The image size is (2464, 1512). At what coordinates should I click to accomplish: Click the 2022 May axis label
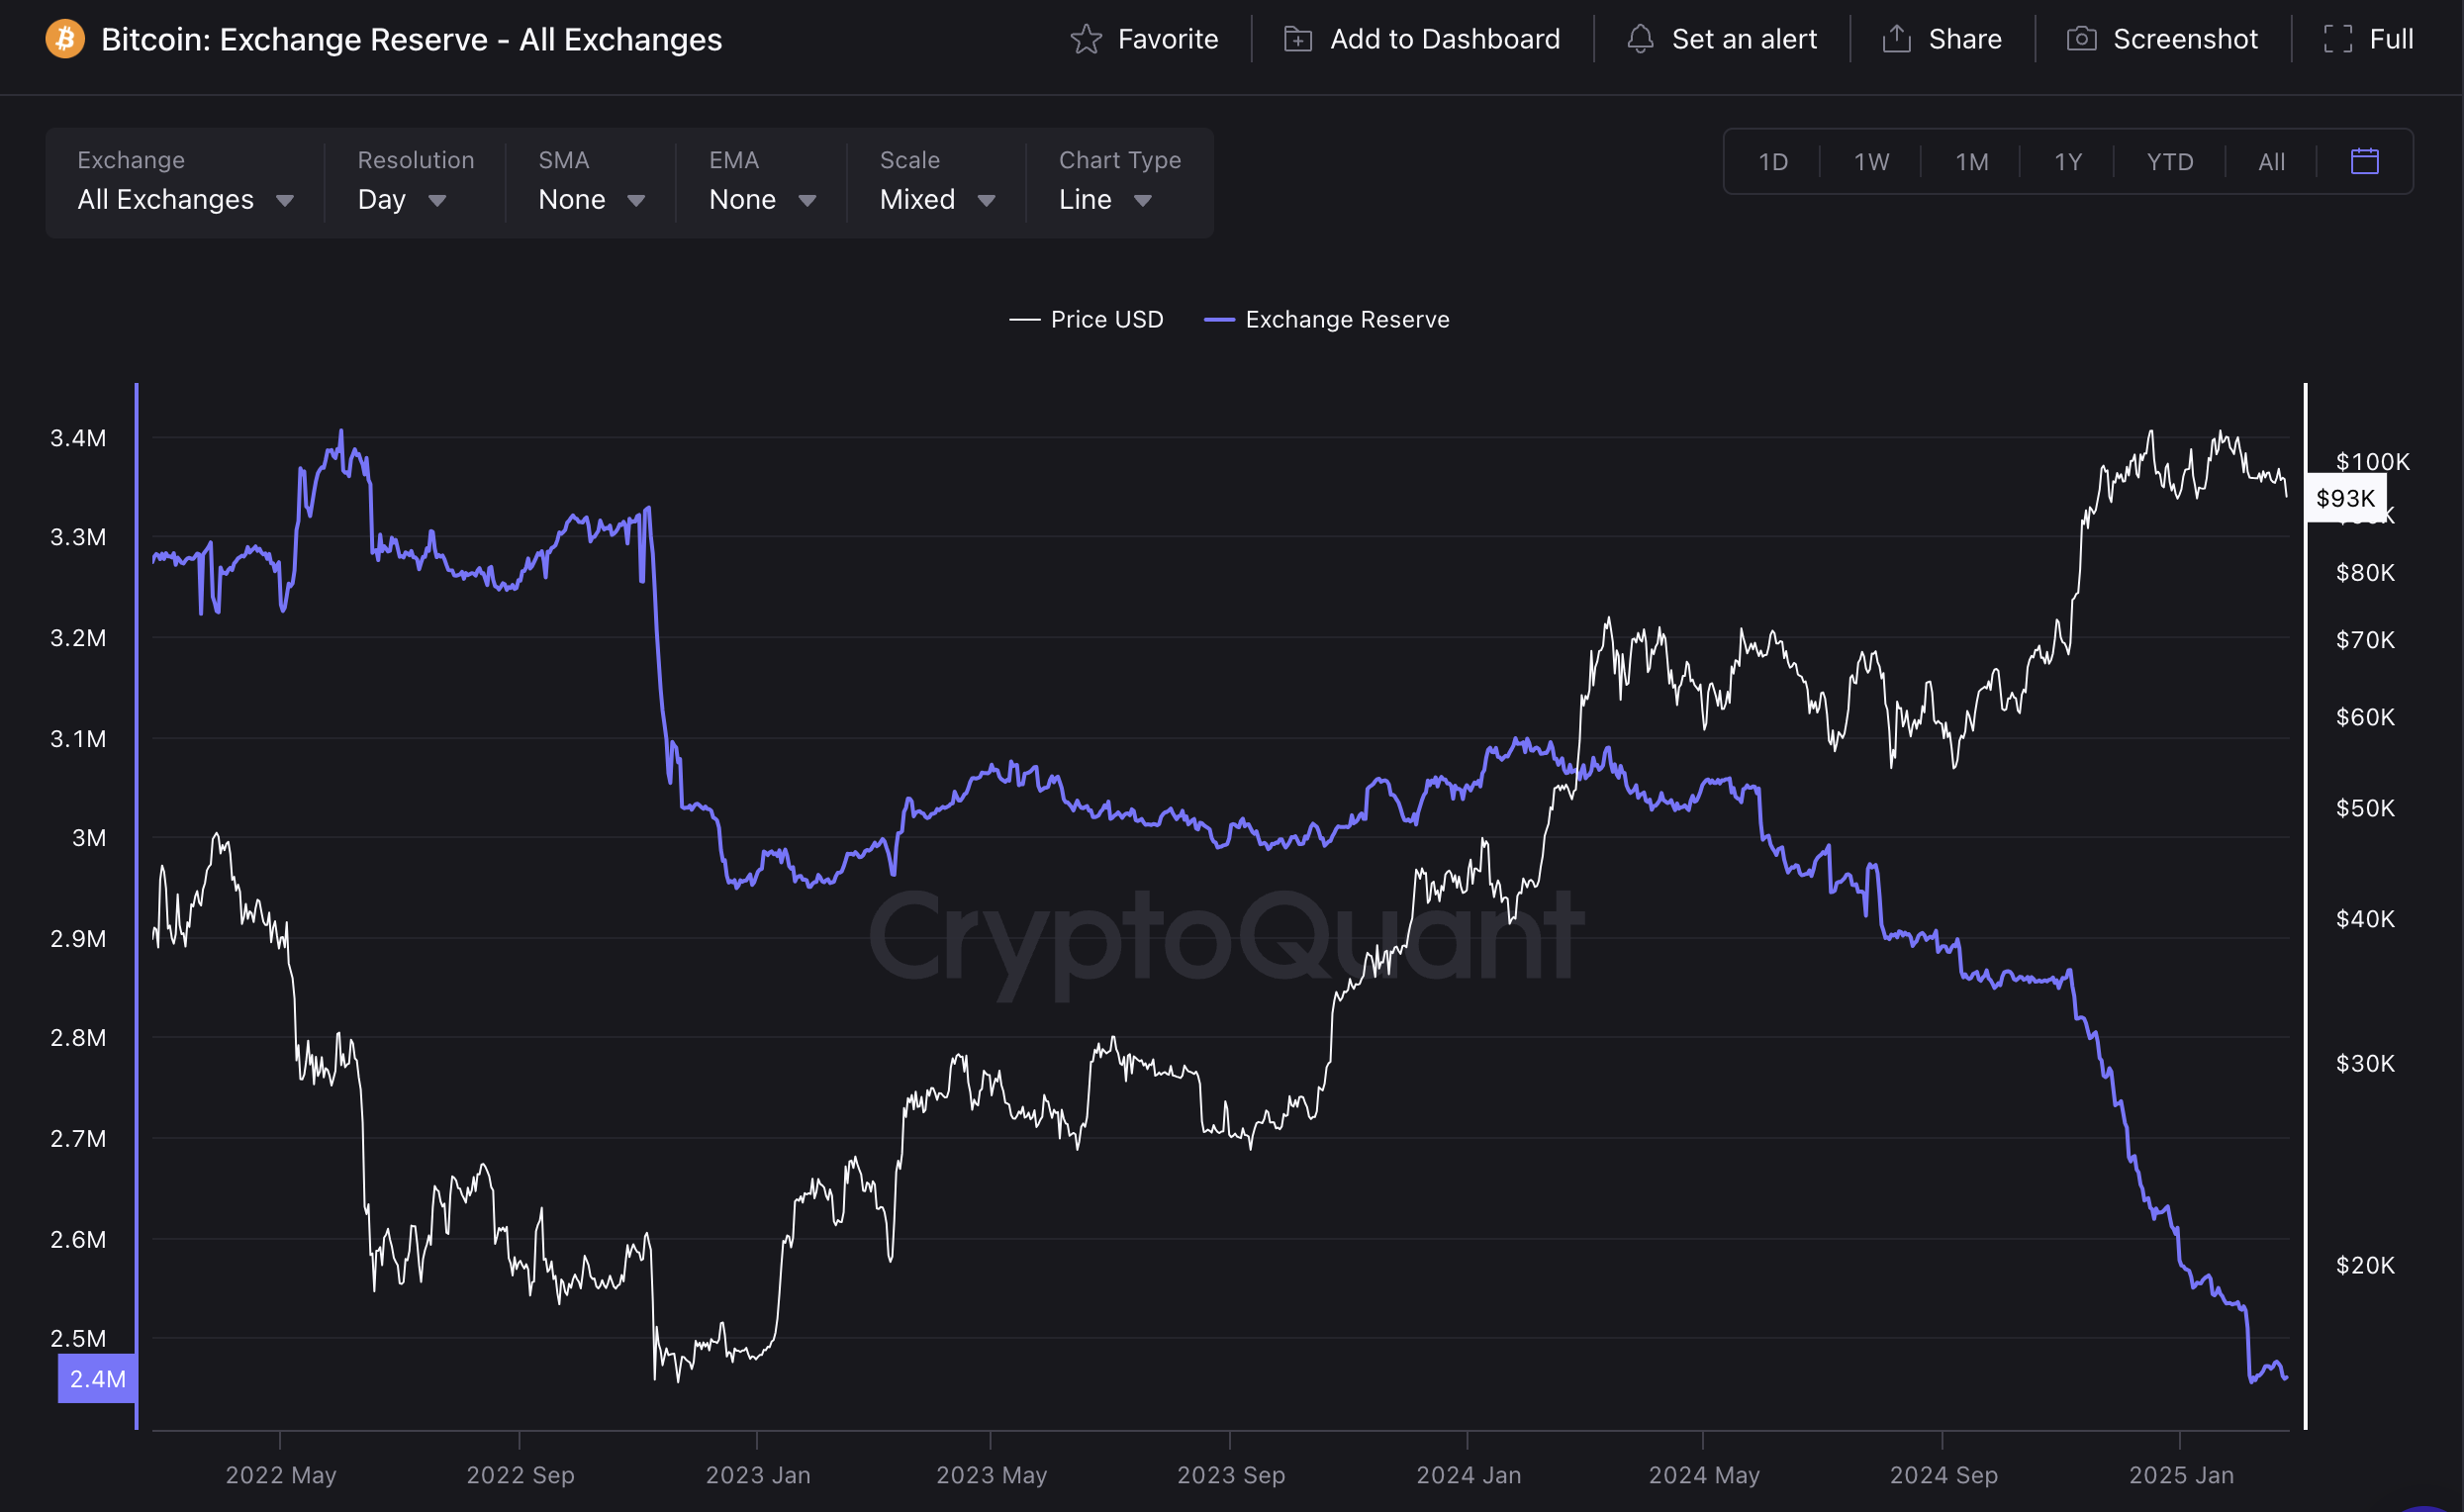click(281, 1475)
